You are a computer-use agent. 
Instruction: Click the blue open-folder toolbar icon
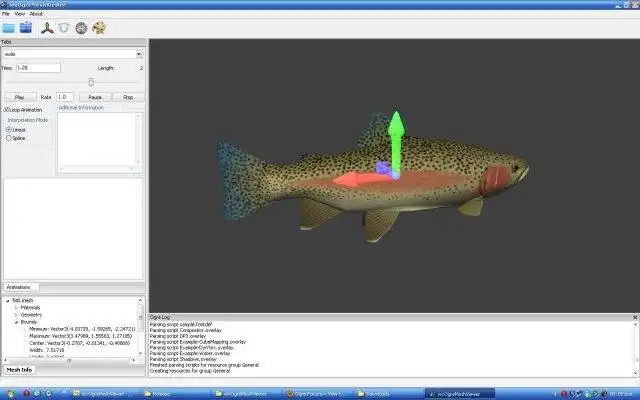[8, 28]
